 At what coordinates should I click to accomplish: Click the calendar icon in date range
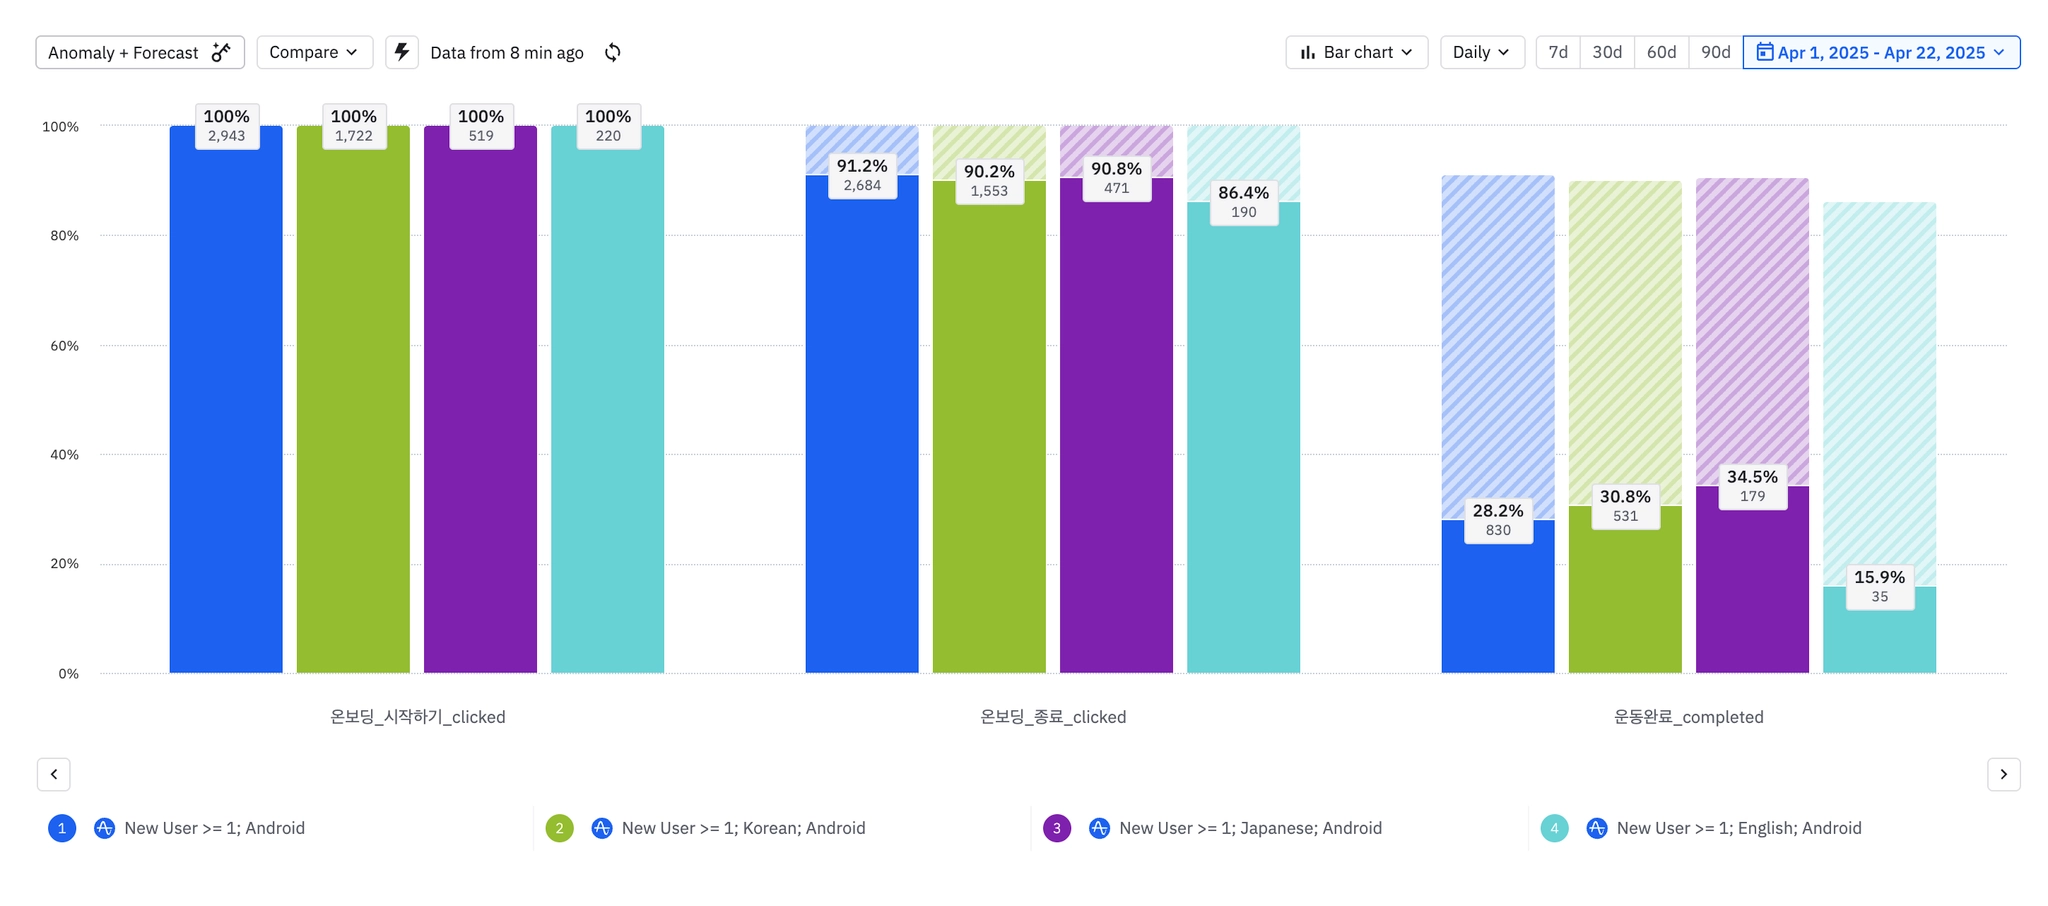click(1765, 52)
